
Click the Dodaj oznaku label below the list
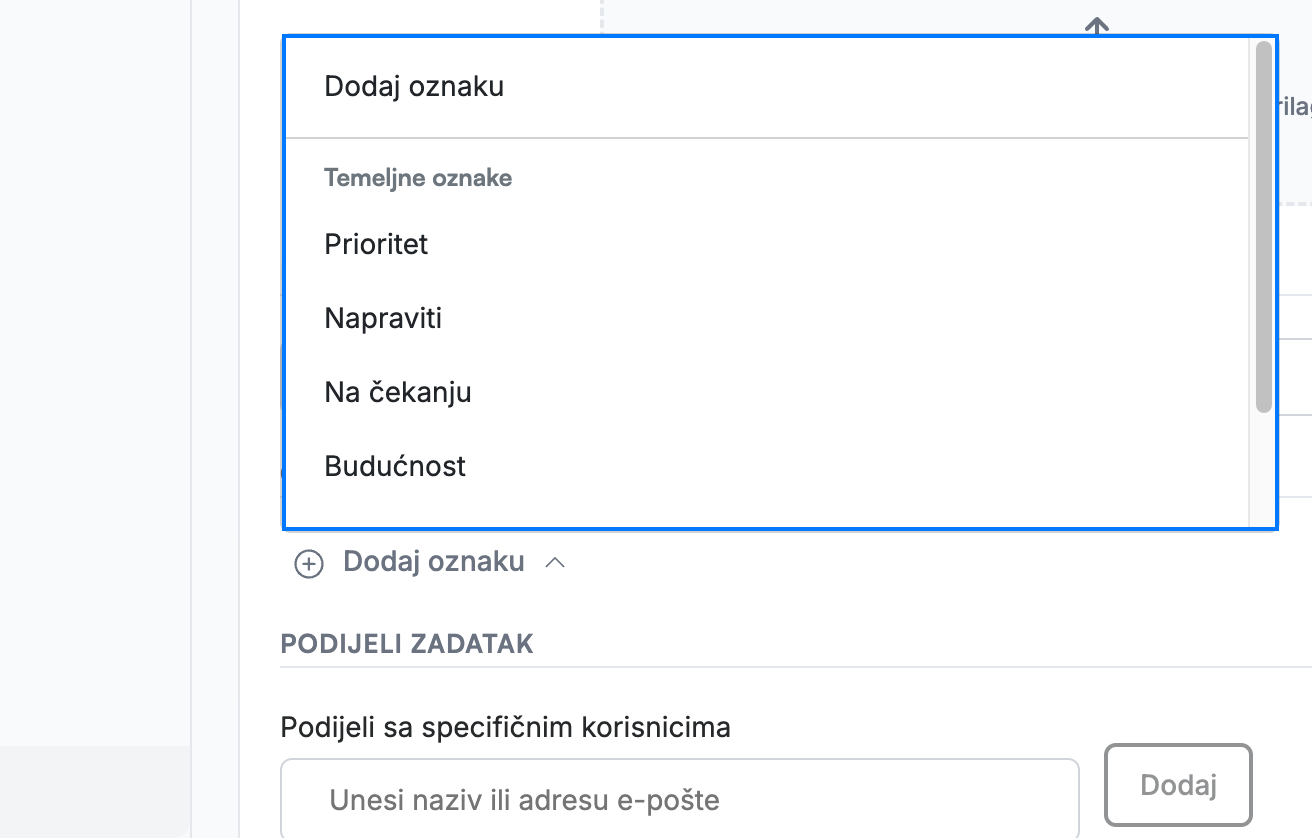pos(434,562)
